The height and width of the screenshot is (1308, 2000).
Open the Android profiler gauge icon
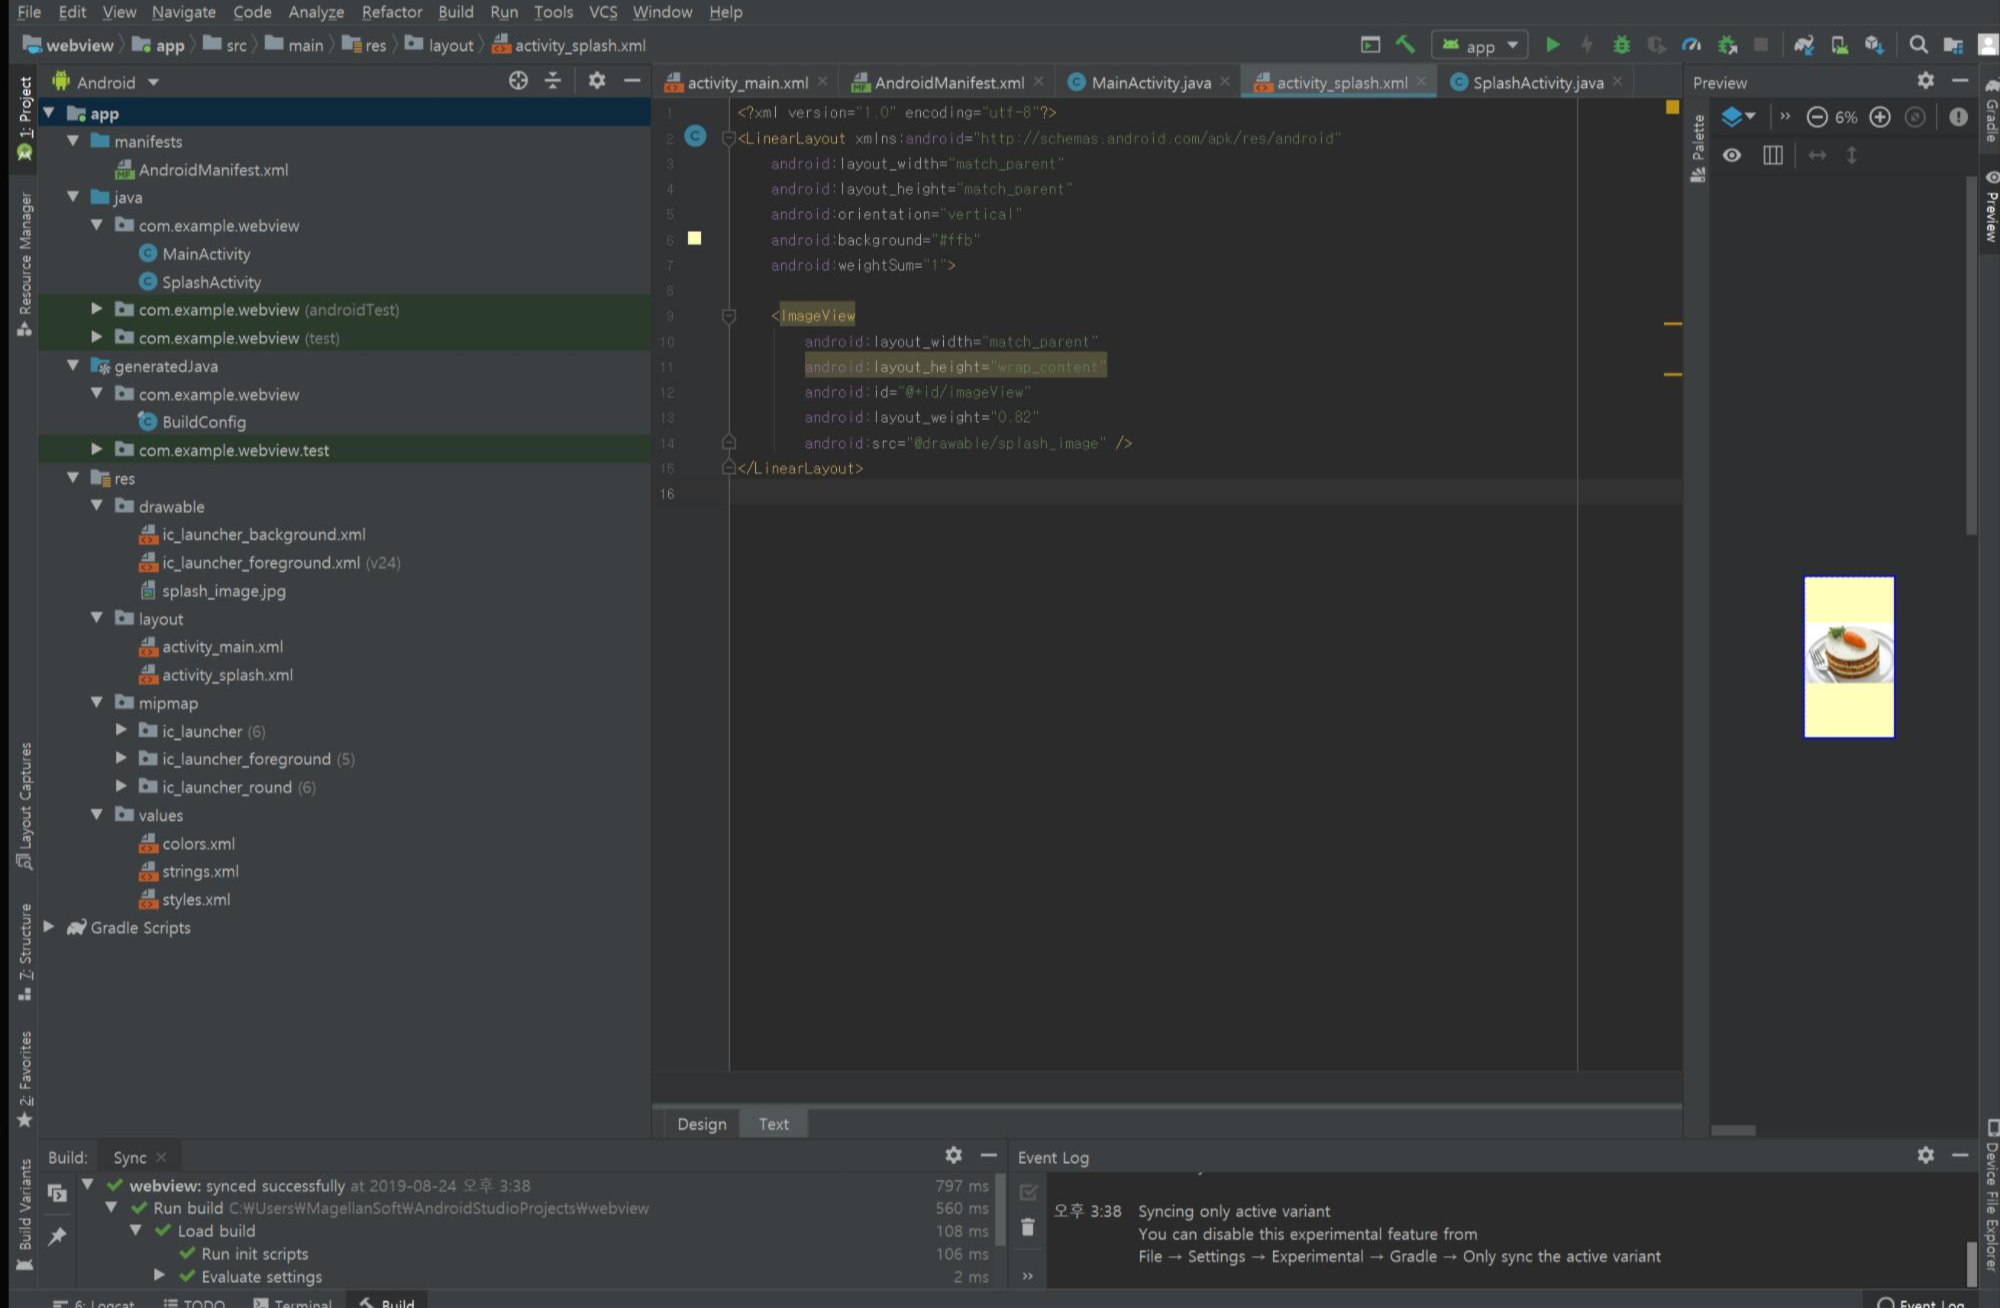point(1691,45)
